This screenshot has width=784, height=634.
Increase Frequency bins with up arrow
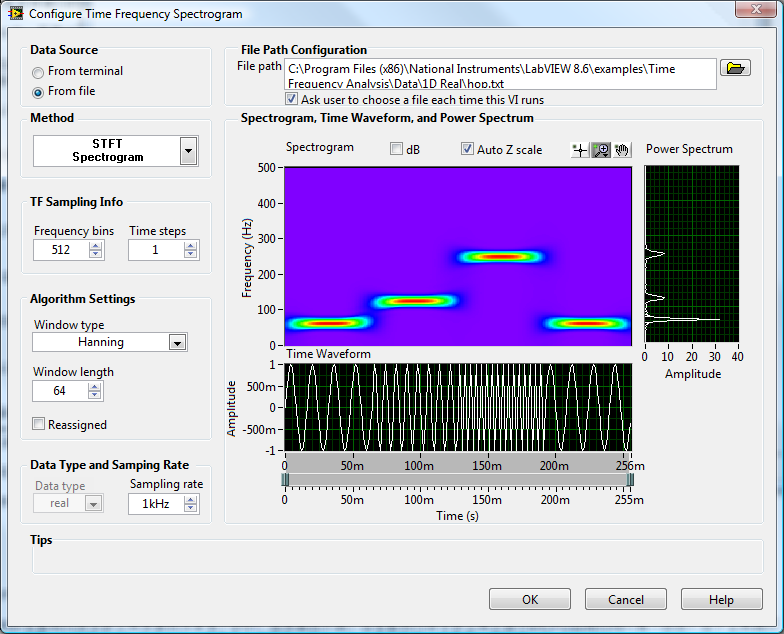95,245
